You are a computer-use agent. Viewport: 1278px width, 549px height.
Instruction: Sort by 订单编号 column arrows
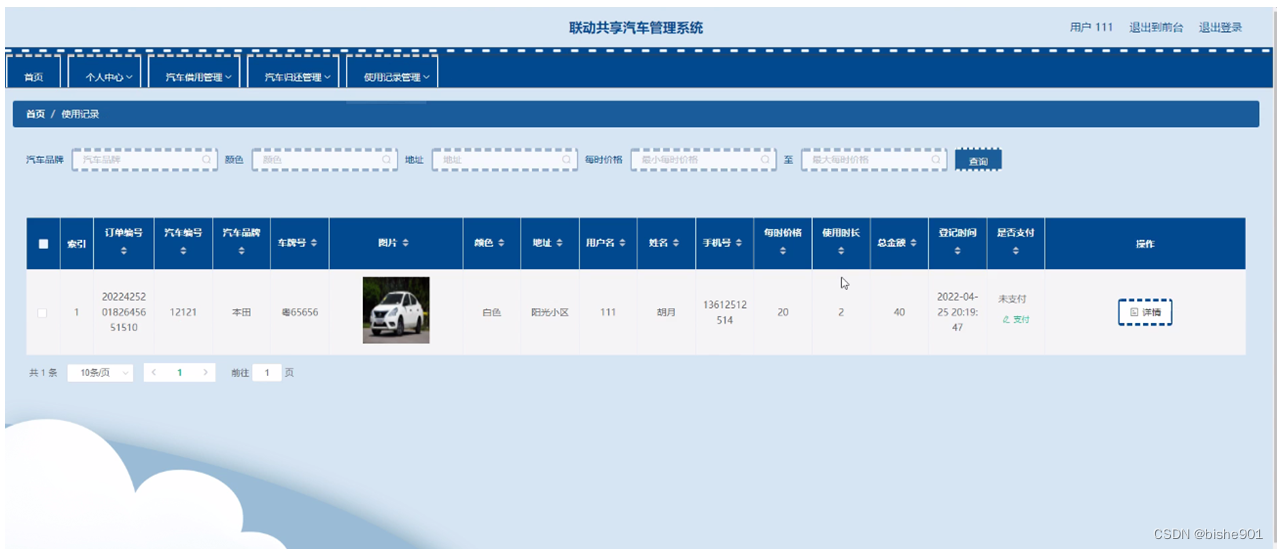pyautogui.click(x=123, y=252)
